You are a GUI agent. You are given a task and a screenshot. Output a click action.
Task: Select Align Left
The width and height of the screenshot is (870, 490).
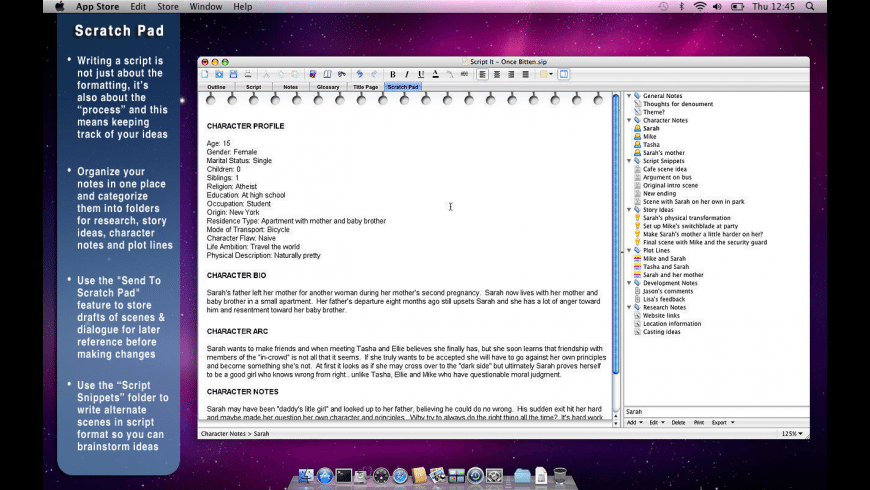coord(483,74)
